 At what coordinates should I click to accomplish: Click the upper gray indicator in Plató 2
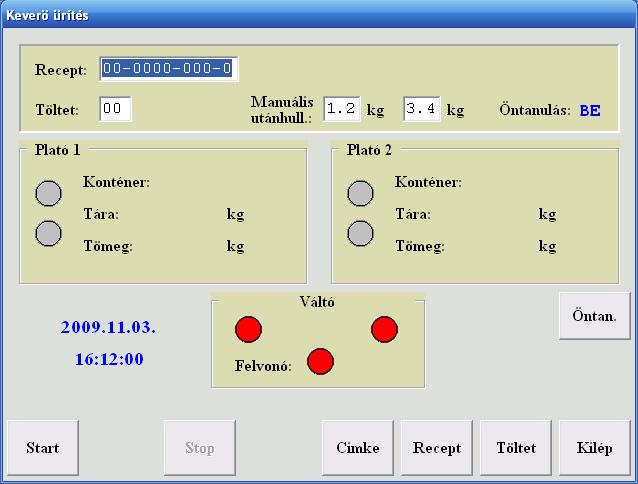coord(360,193)
